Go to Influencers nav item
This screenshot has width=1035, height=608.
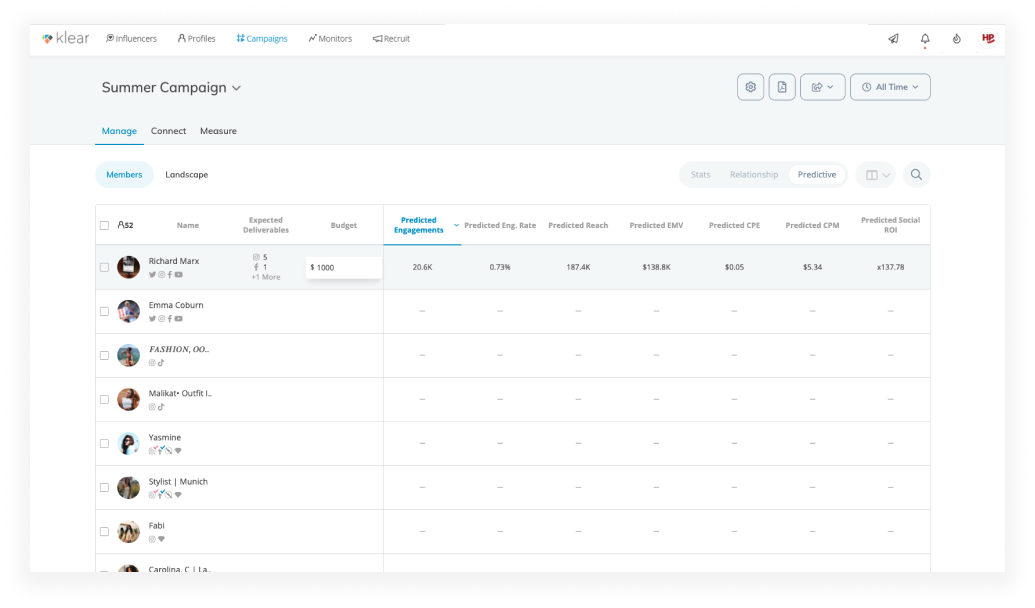[x=131, y=39]
